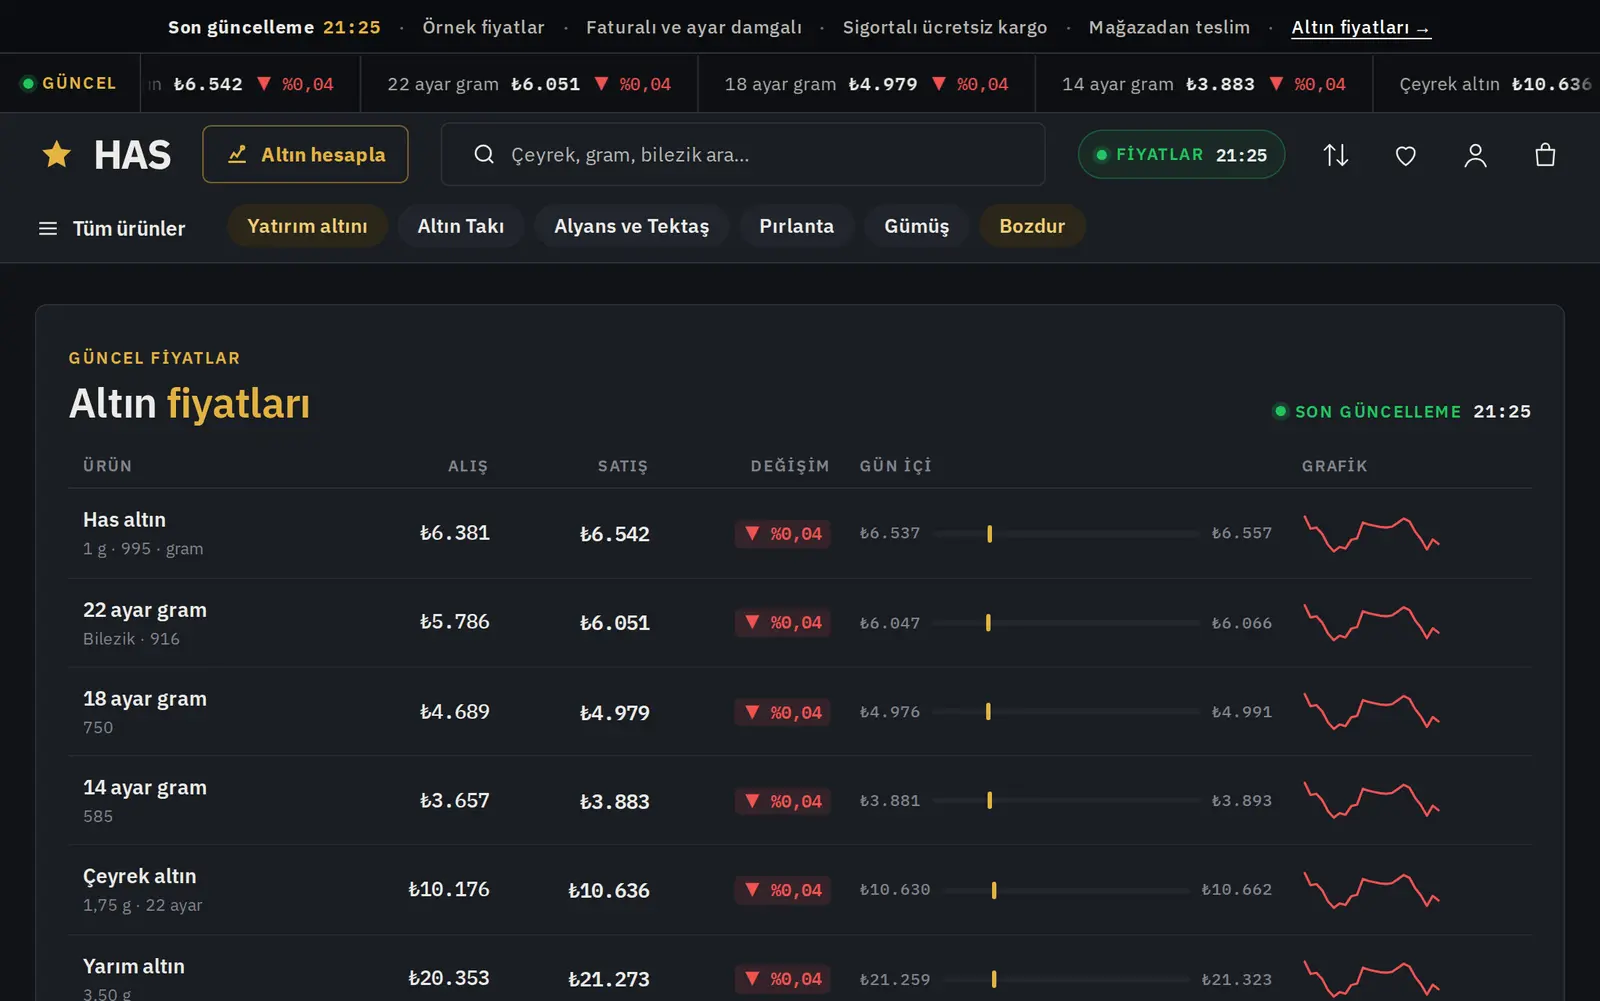Select Gümüş category

(917, 226)
